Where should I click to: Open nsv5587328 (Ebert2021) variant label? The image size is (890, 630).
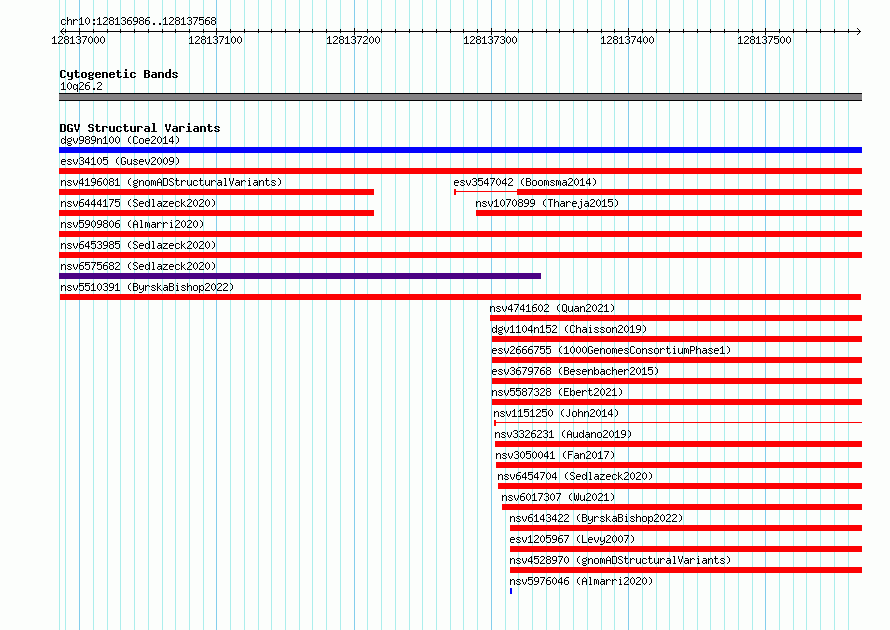pyautogui.click(x=557, y=392)
